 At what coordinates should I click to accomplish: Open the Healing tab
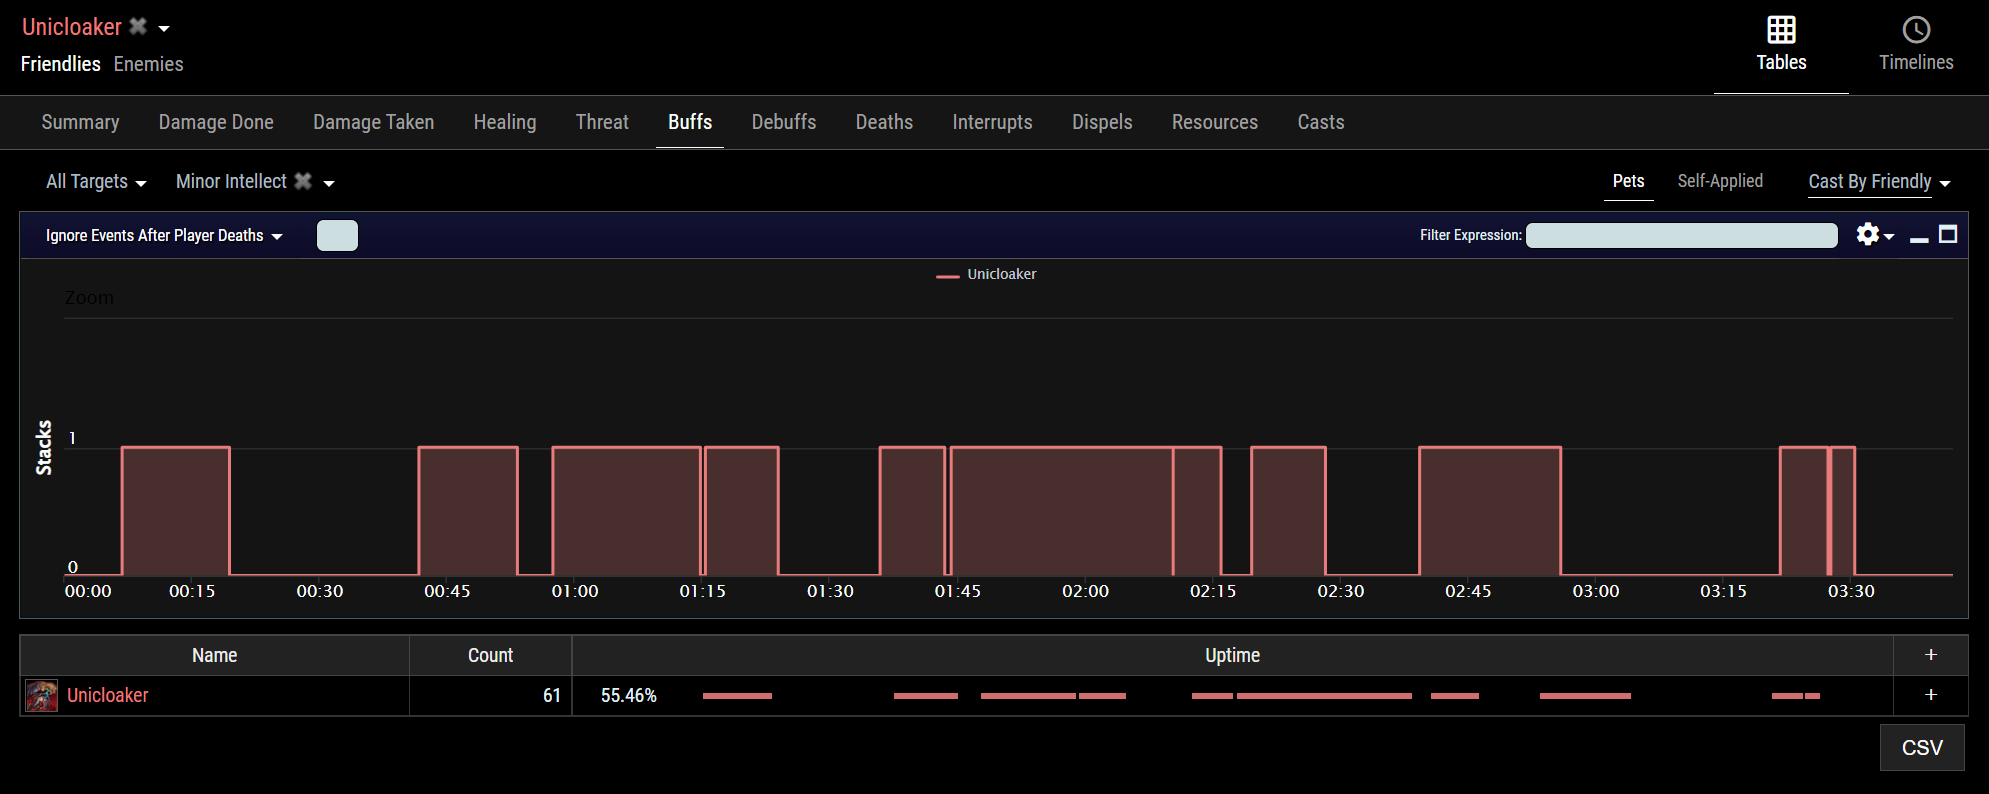[505, 122]
